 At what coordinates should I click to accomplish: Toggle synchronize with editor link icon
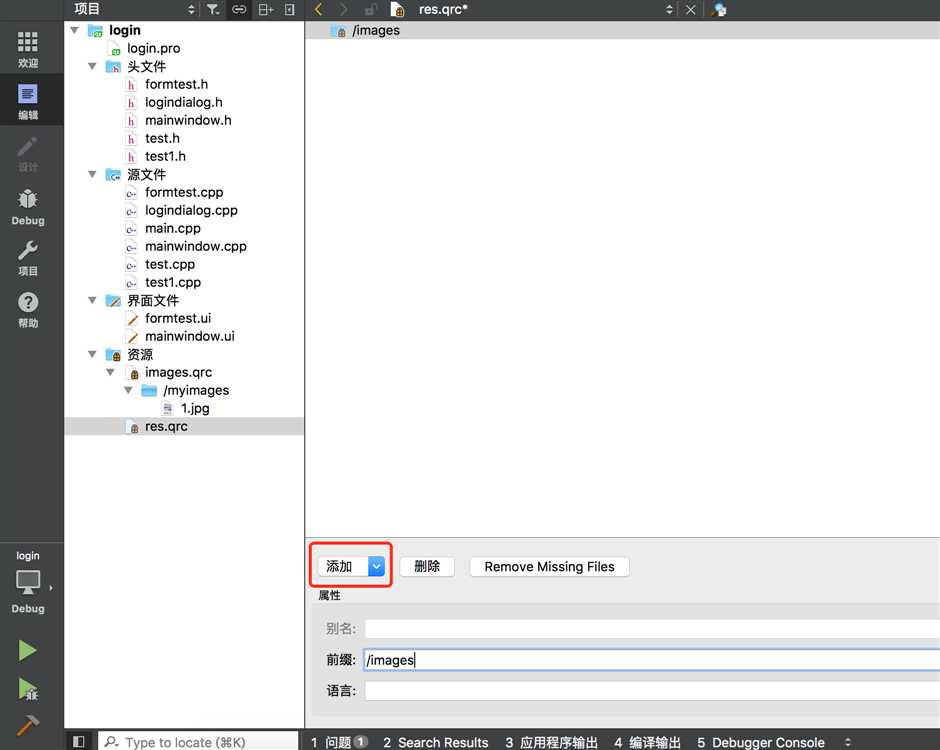click(x=239, y=9)
